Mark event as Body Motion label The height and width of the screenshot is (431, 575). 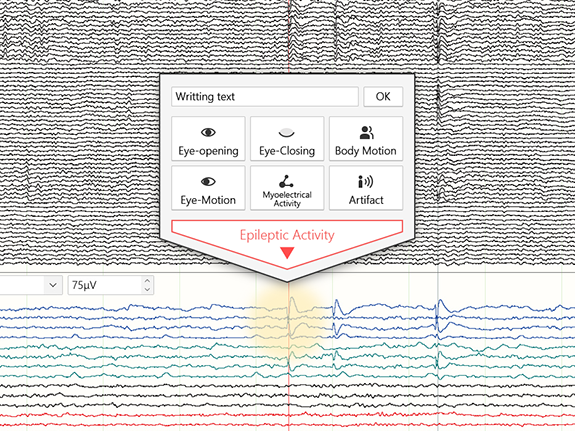pos(366,151)
